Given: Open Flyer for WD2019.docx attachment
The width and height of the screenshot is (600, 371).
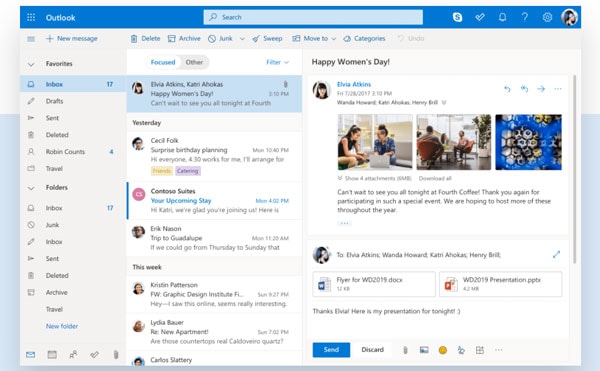Looking at the screenshot, I should [374, 284].
